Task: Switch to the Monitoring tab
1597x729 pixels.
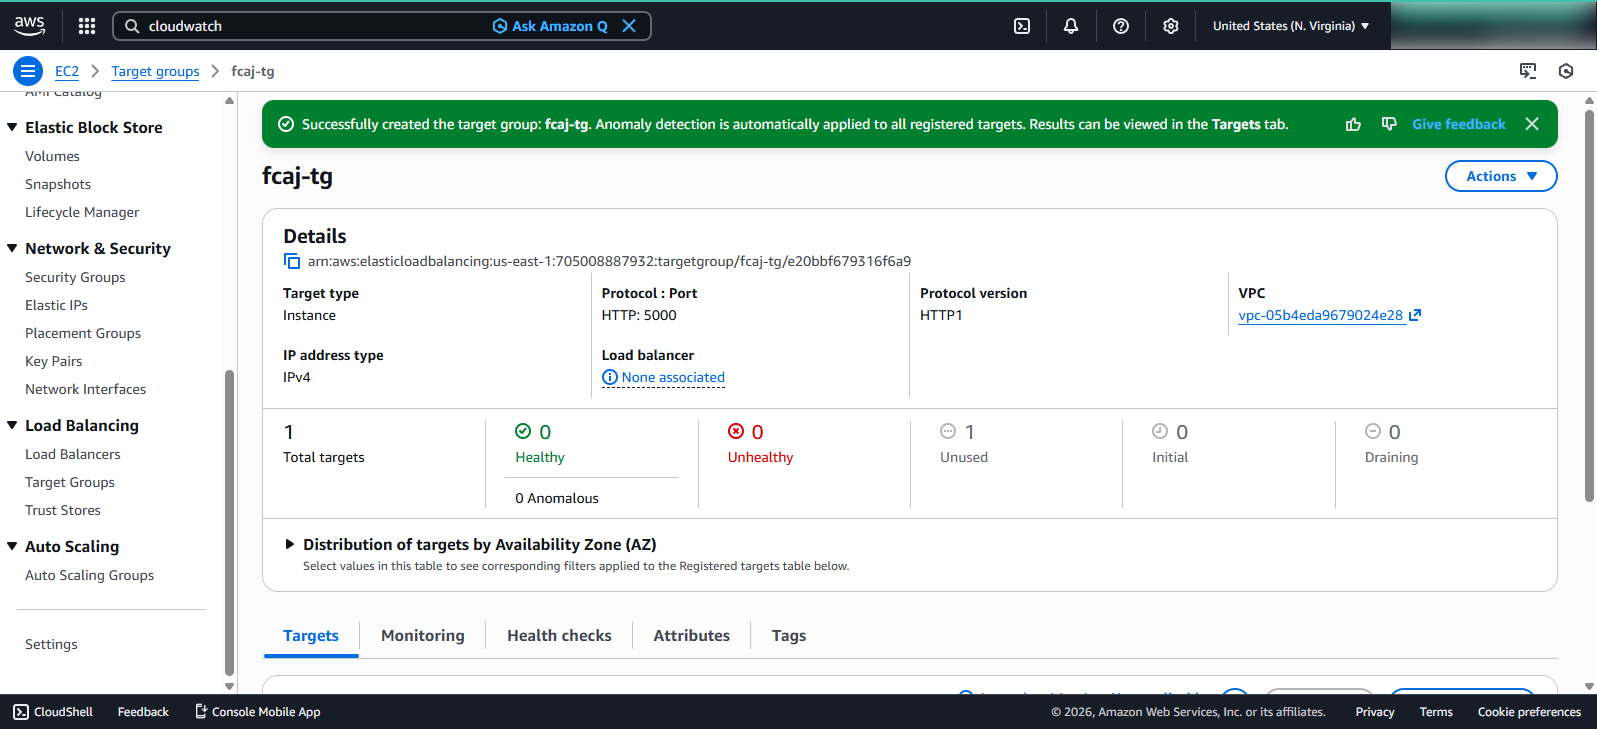Action: (423, 636)
